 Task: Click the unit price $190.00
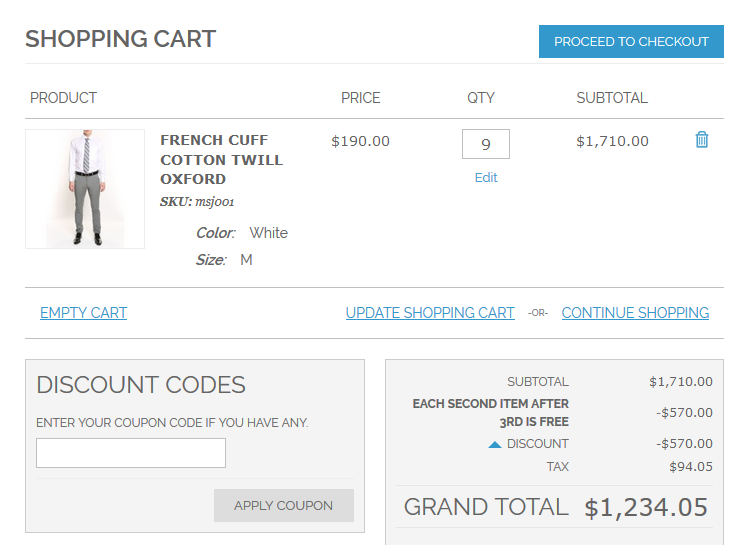pyautogui.click(x=360, y=141)
